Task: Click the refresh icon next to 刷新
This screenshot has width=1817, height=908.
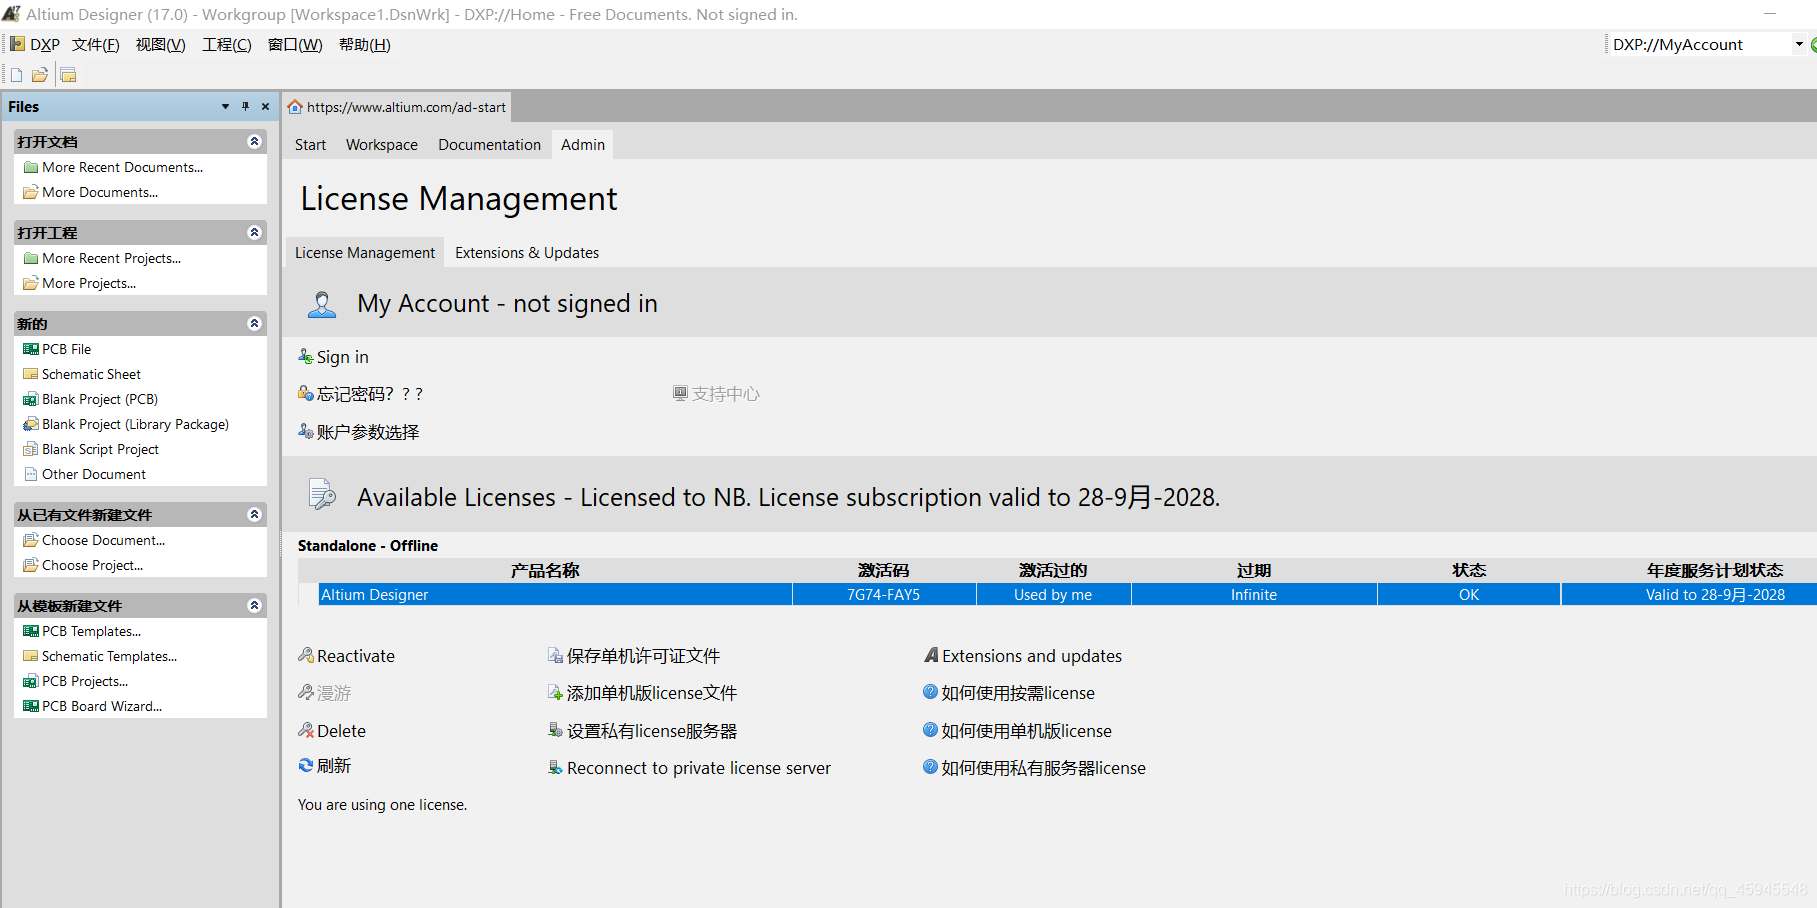Action: point(306,765)
